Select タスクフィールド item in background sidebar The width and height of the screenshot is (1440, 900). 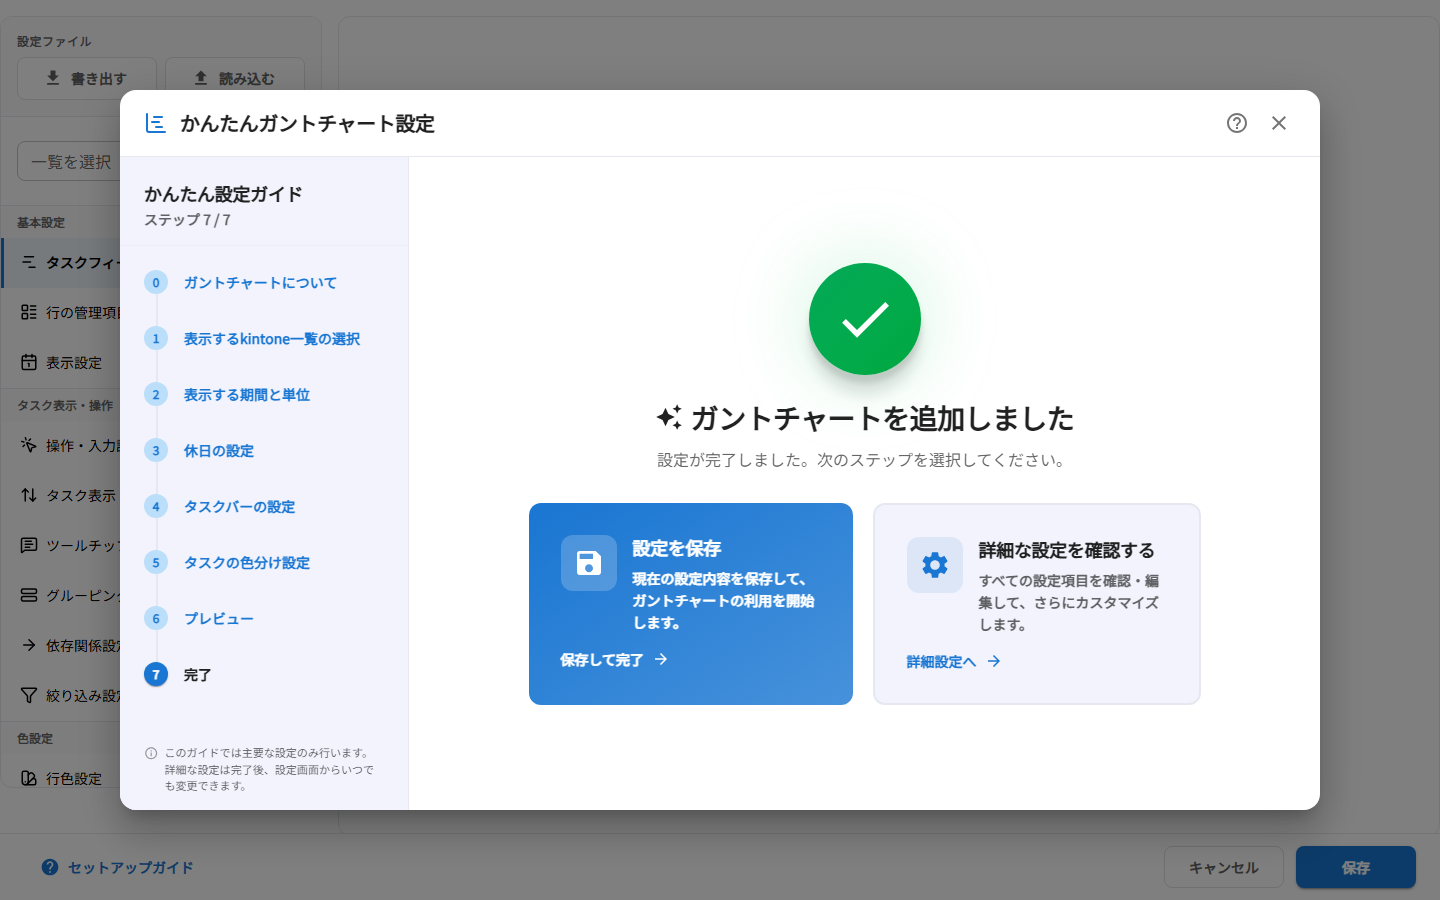pos(62,262)
